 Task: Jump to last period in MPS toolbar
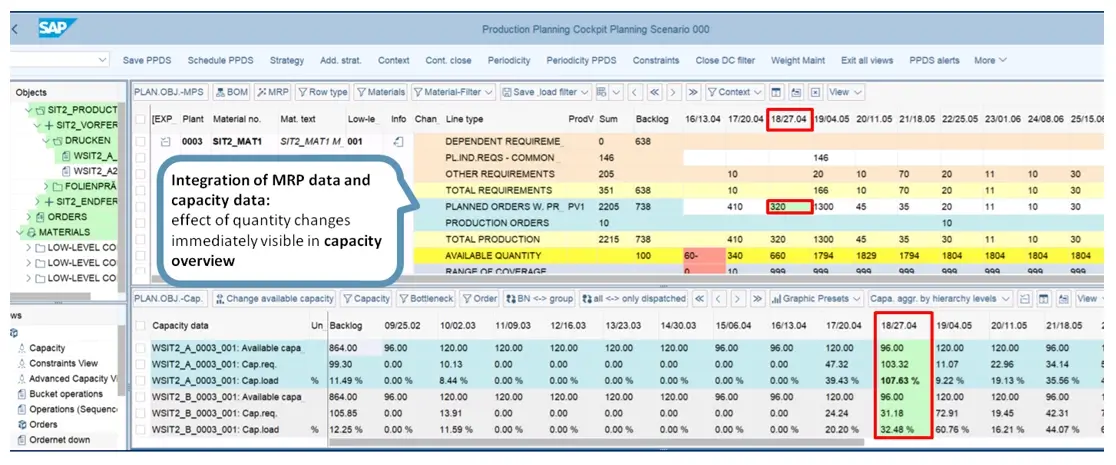tap(693, 93)
